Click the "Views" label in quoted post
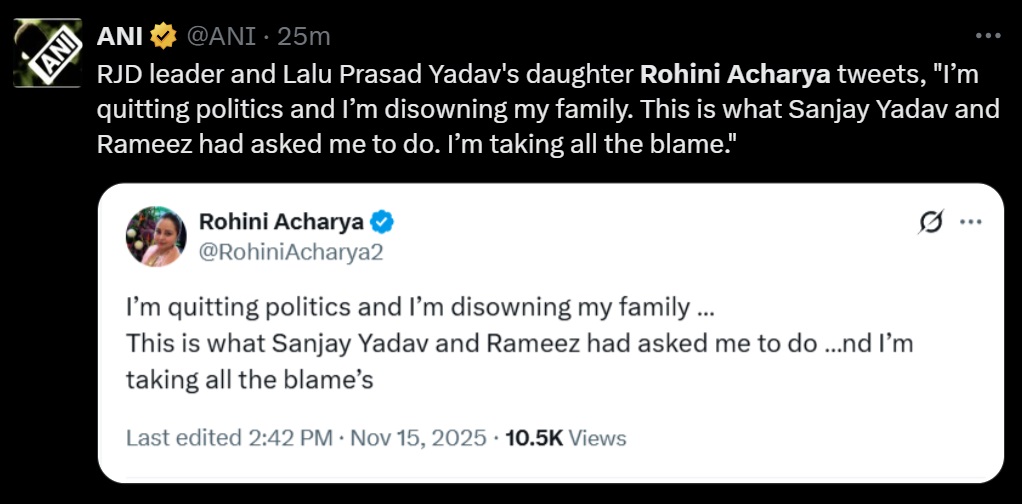 point(598,438)
